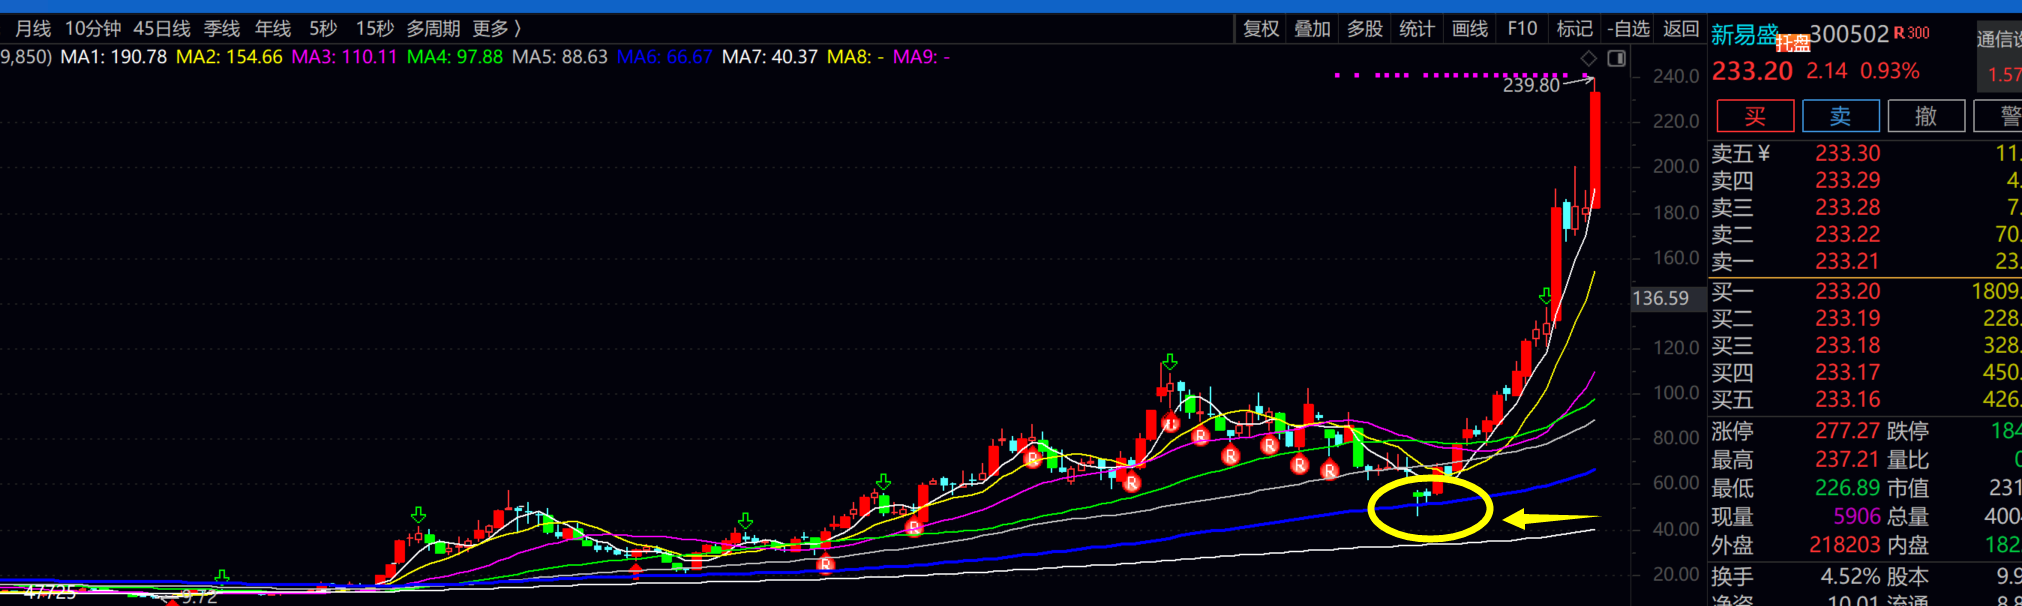Click the 卖一 price 233.21 in order book

click(x=1847, y=262)
